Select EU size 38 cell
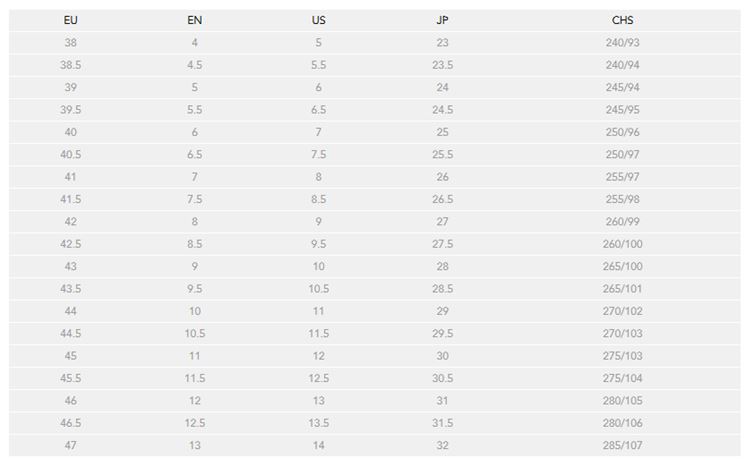The image size is (750, 465). (71, 43)
